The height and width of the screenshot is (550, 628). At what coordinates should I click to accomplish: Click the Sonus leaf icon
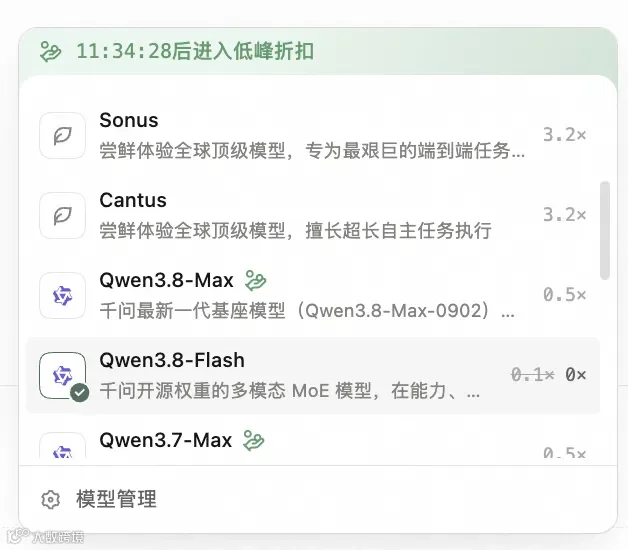(x=62, y=135)
